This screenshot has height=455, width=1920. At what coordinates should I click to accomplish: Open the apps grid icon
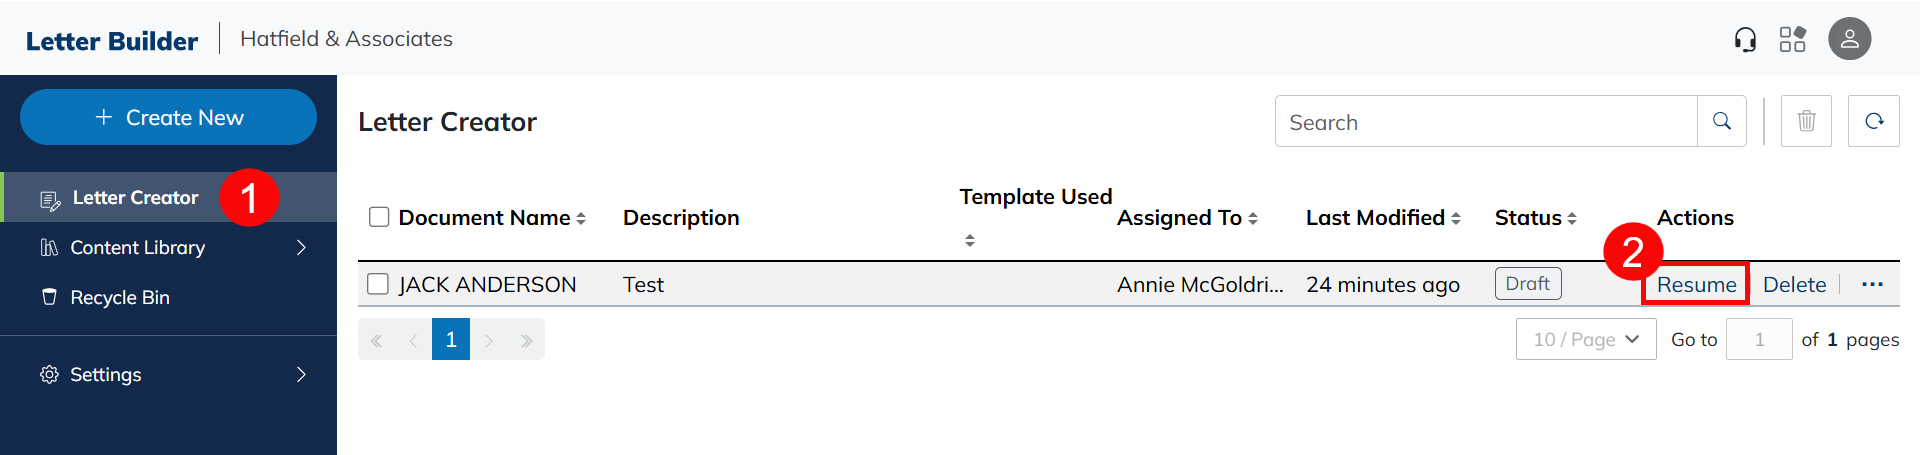(x=1792, y=39)
